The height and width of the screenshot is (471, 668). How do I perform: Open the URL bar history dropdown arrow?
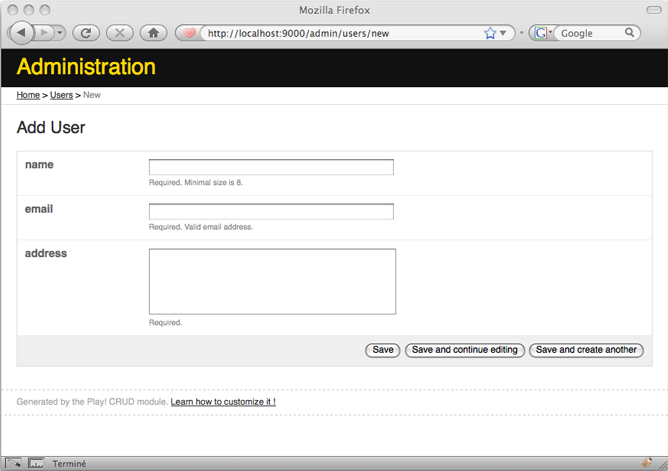click(503, 33)
